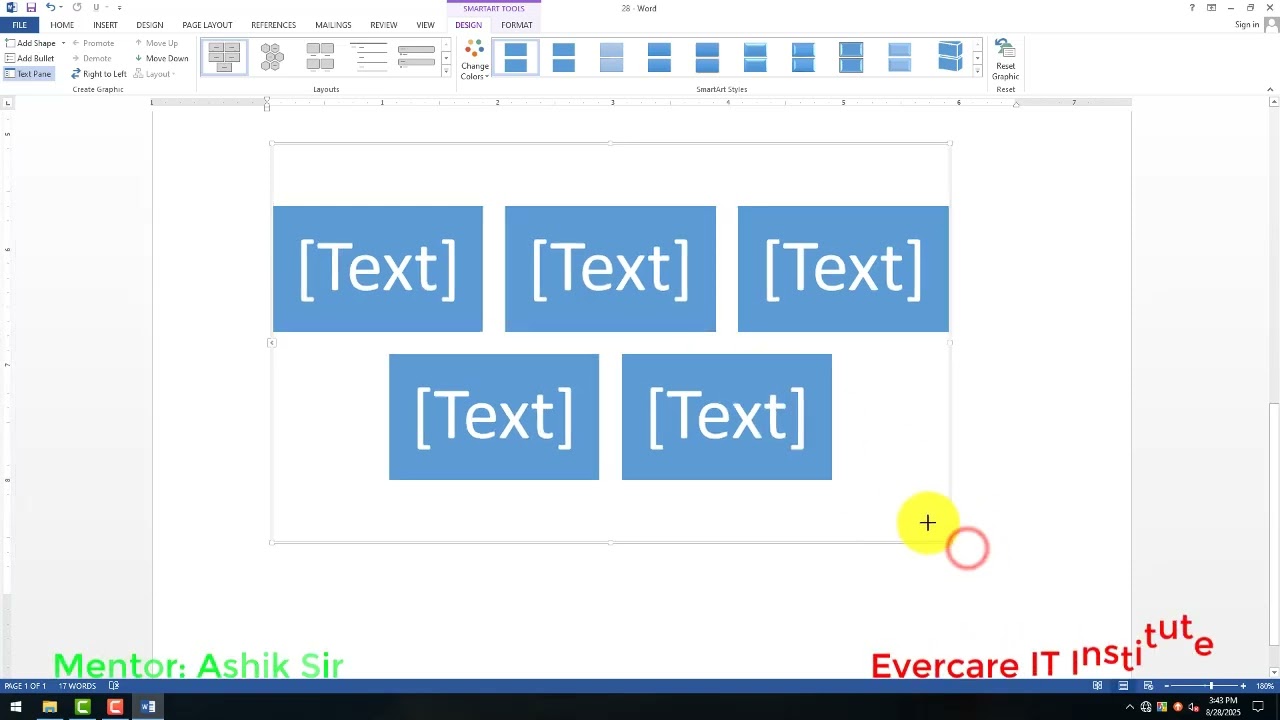
Task: Switch to Print Layout view
Action: (1123, 686)
